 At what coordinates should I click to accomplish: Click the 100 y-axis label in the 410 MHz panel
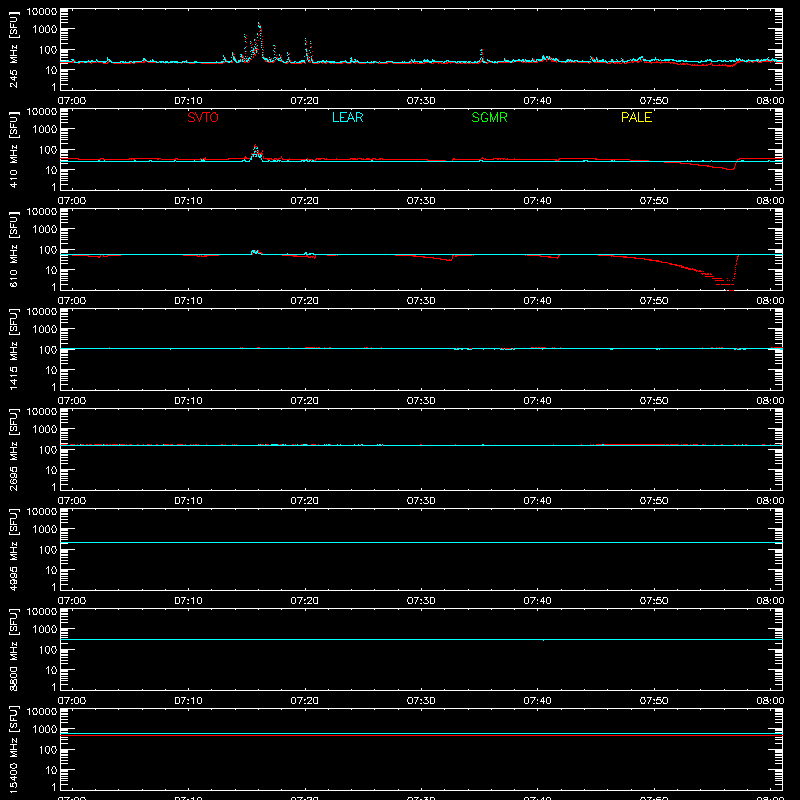pos(48,150)
